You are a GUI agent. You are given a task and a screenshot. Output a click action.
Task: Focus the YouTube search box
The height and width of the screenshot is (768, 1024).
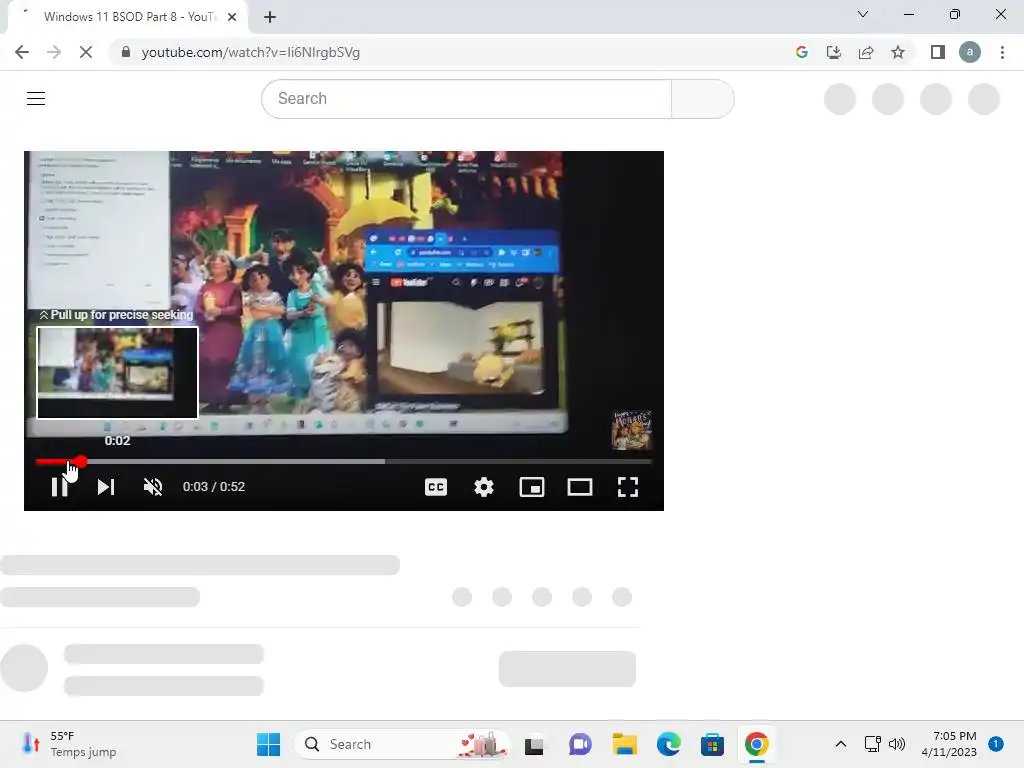466,99
